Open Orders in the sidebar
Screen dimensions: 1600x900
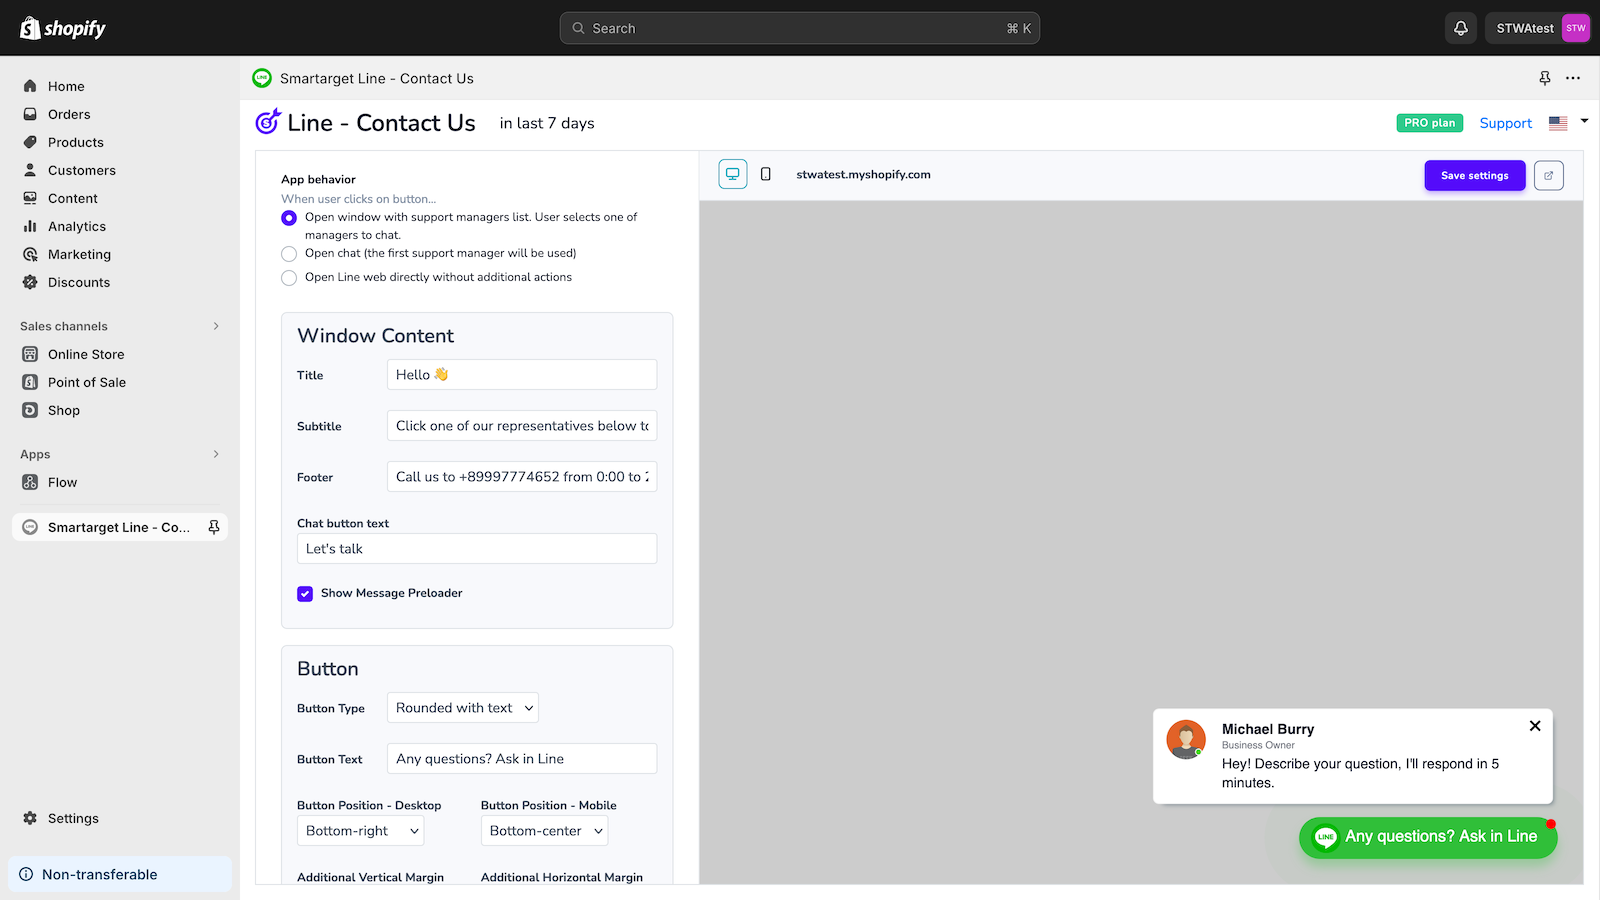pyautogui.click(x=69, y=114)
